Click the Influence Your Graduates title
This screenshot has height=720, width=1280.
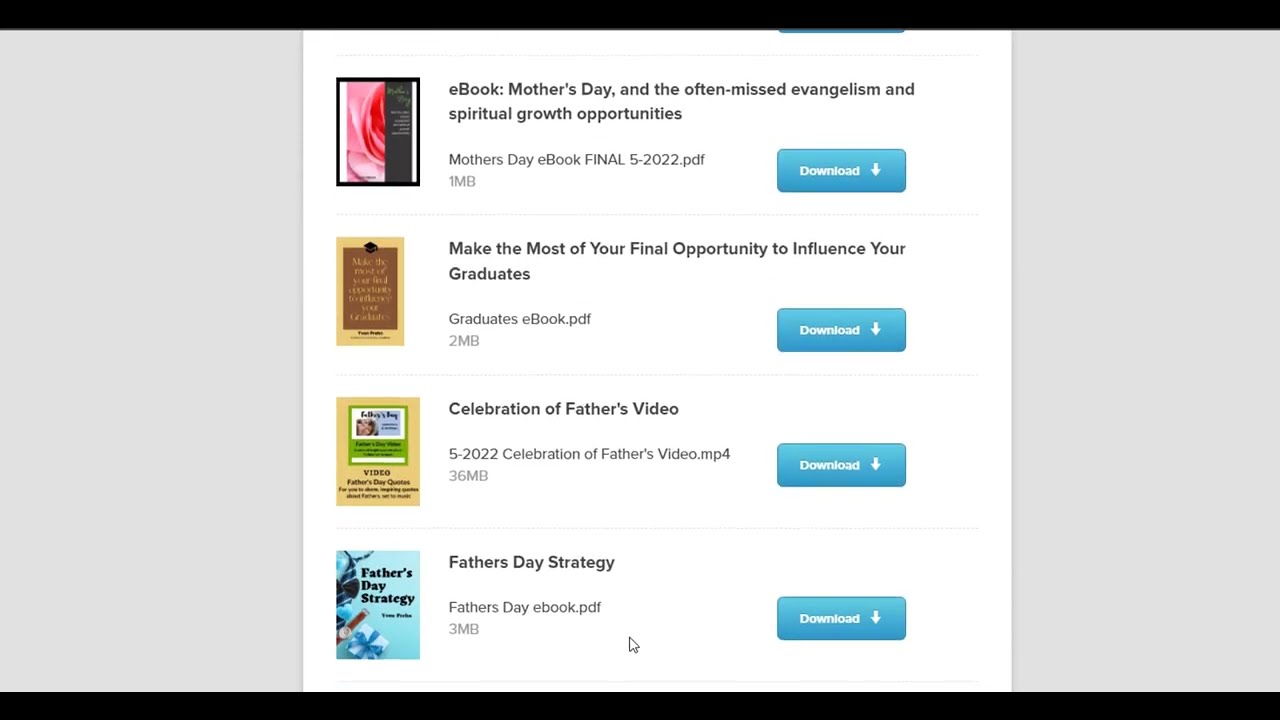[676, 261]
